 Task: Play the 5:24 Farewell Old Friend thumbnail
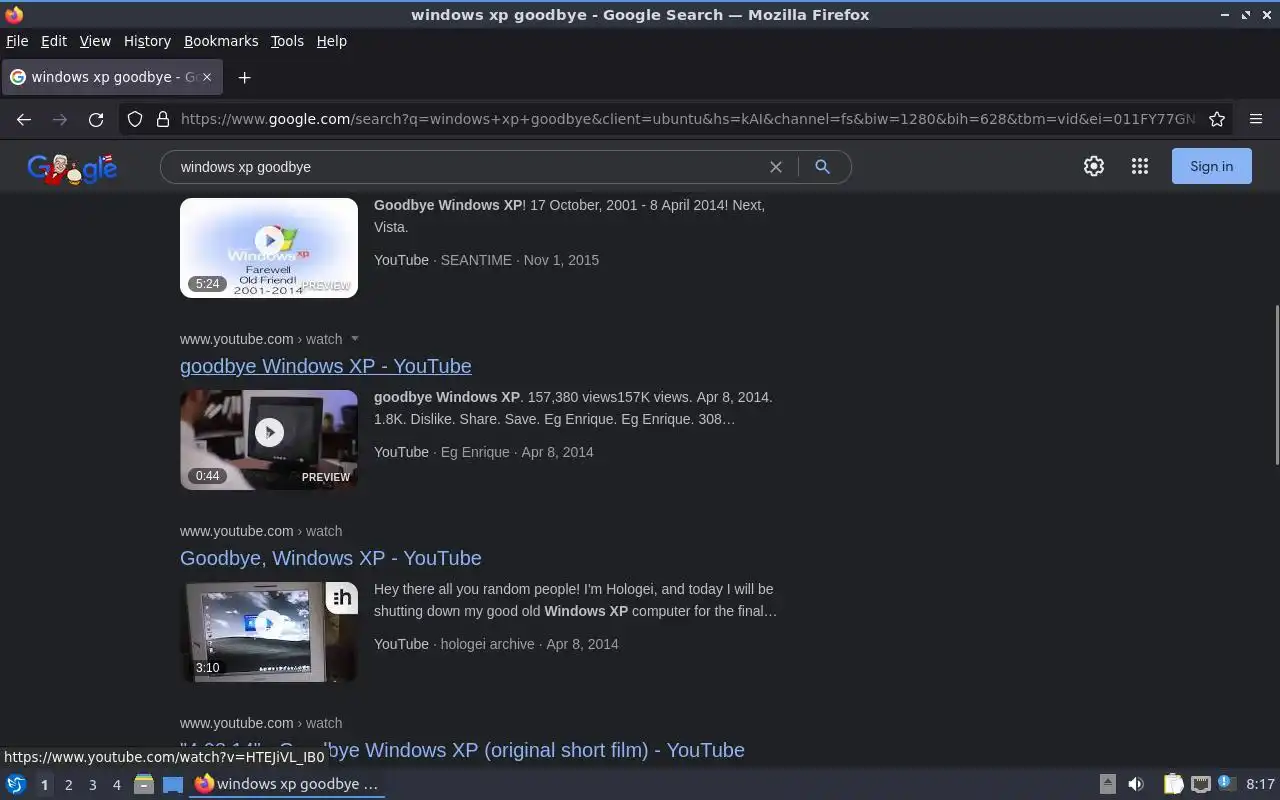click(269, 248)
